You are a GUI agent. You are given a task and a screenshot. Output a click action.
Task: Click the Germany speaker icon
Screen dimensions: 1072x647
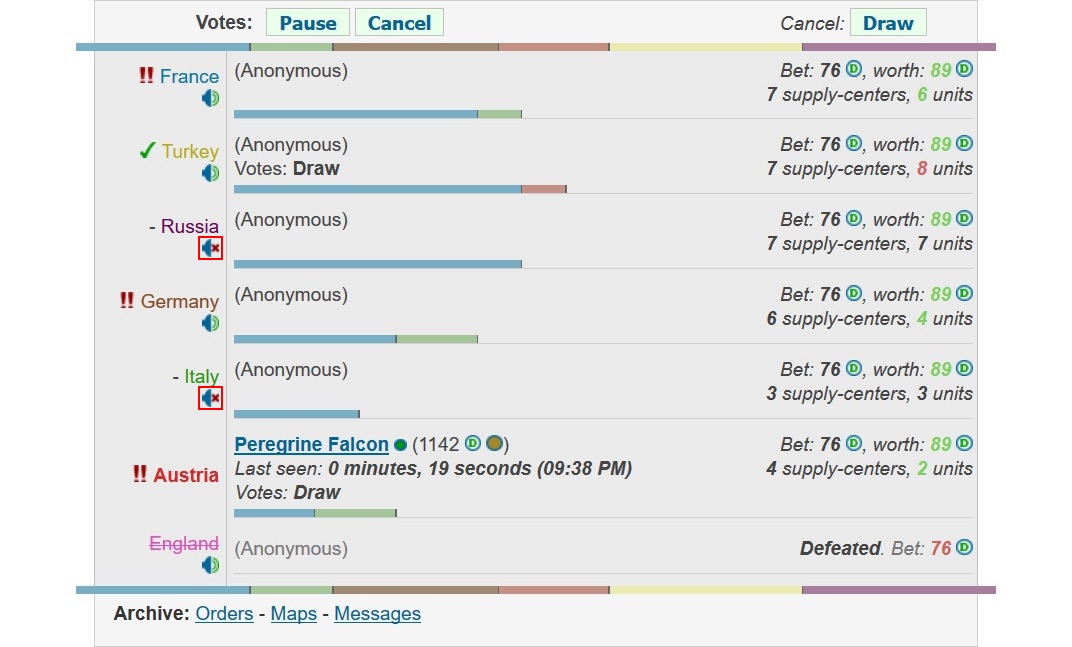211,322
